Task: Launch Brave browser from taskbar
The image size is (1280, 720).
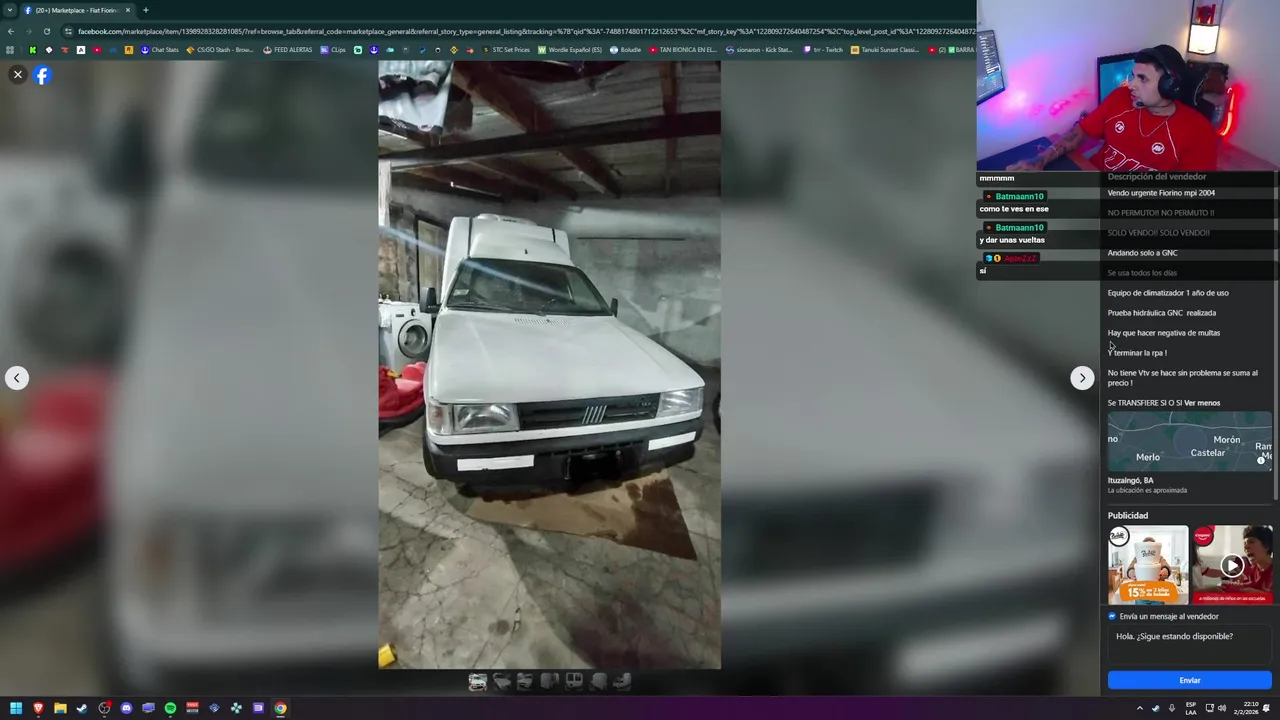Action: pyautogui.click(x=38, y=708)
